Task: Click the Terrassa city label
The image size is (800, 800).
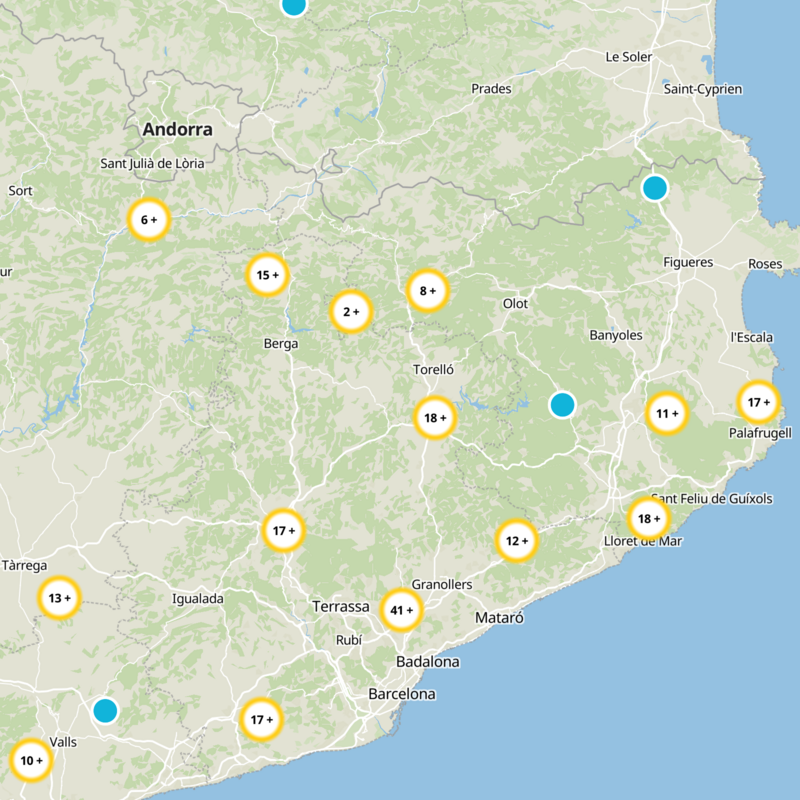Action: [341, 607]
